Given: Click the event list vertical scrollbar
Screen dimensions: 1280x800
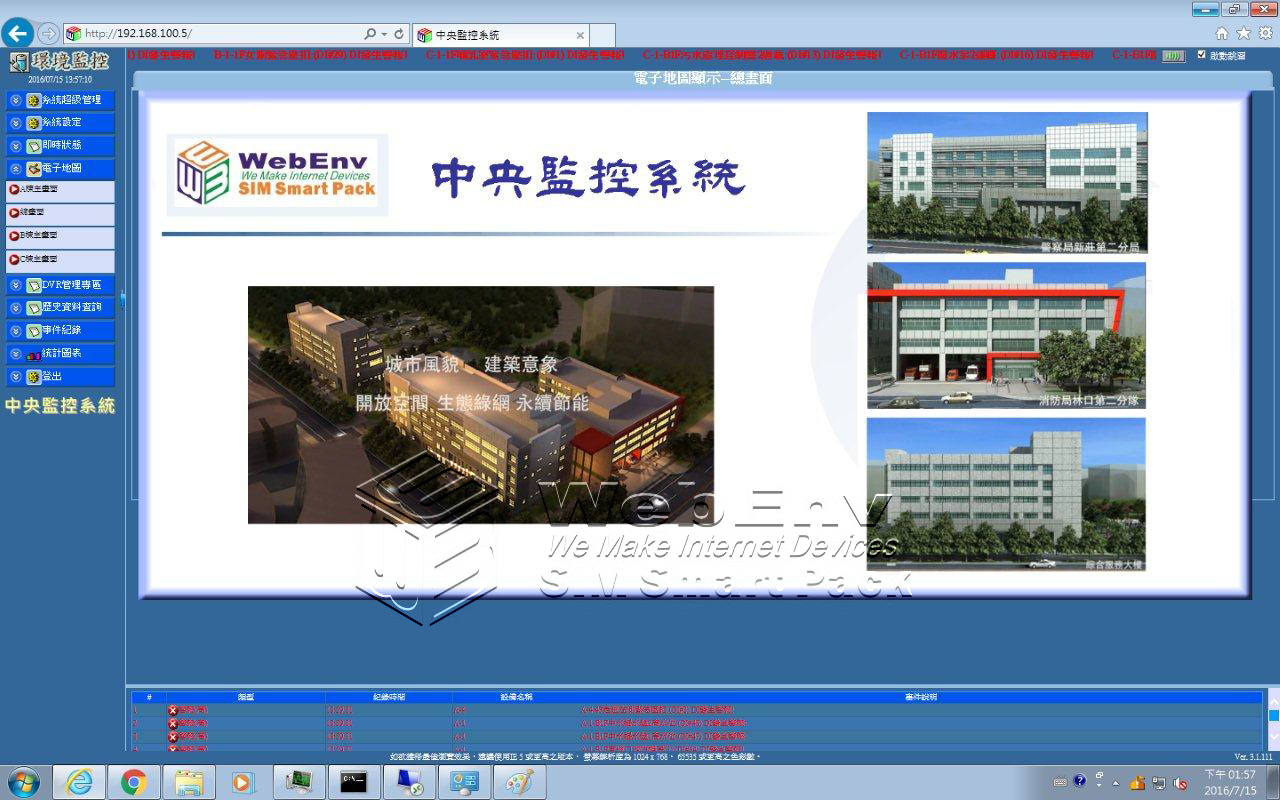Looking at the screenshot, I should click(1273, 718).
